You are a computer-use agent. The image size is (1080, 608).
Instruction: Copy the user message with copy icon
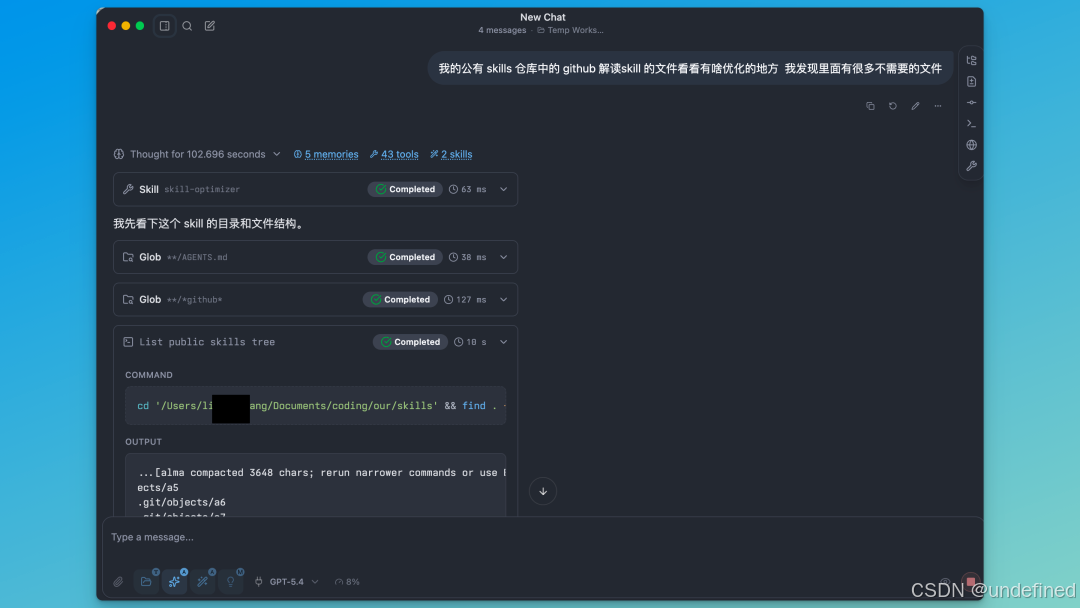(871, 106)
